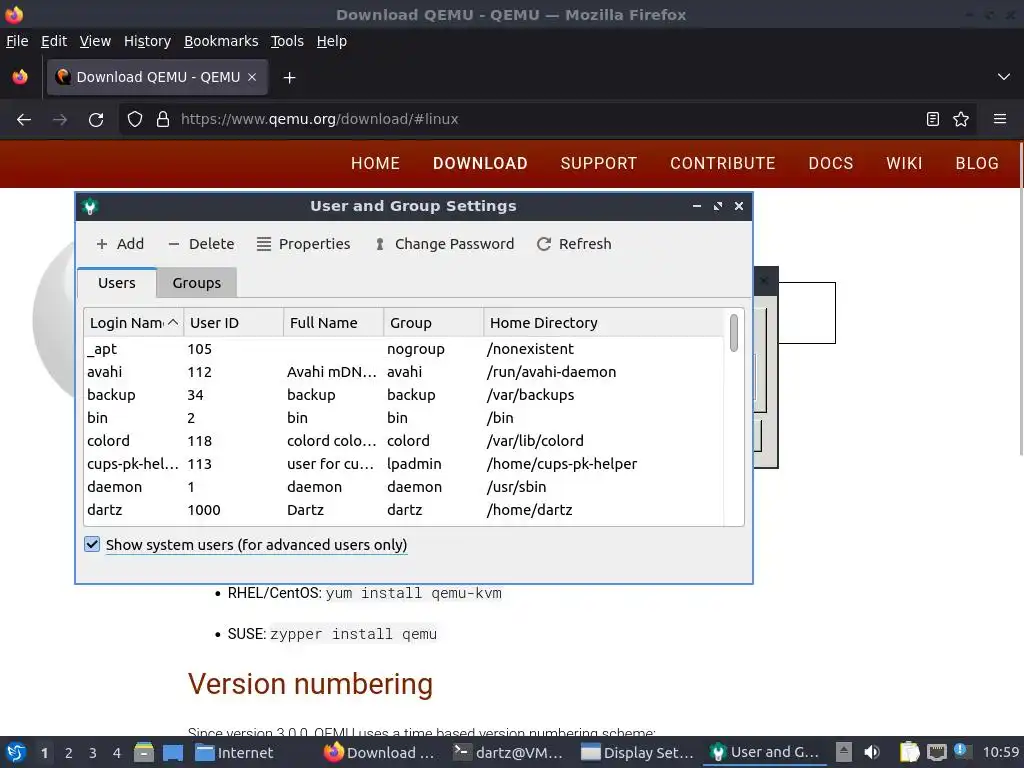Toggle Show system users checkbox
Screen dimensions: 1024x768
(x=92, y=544)
